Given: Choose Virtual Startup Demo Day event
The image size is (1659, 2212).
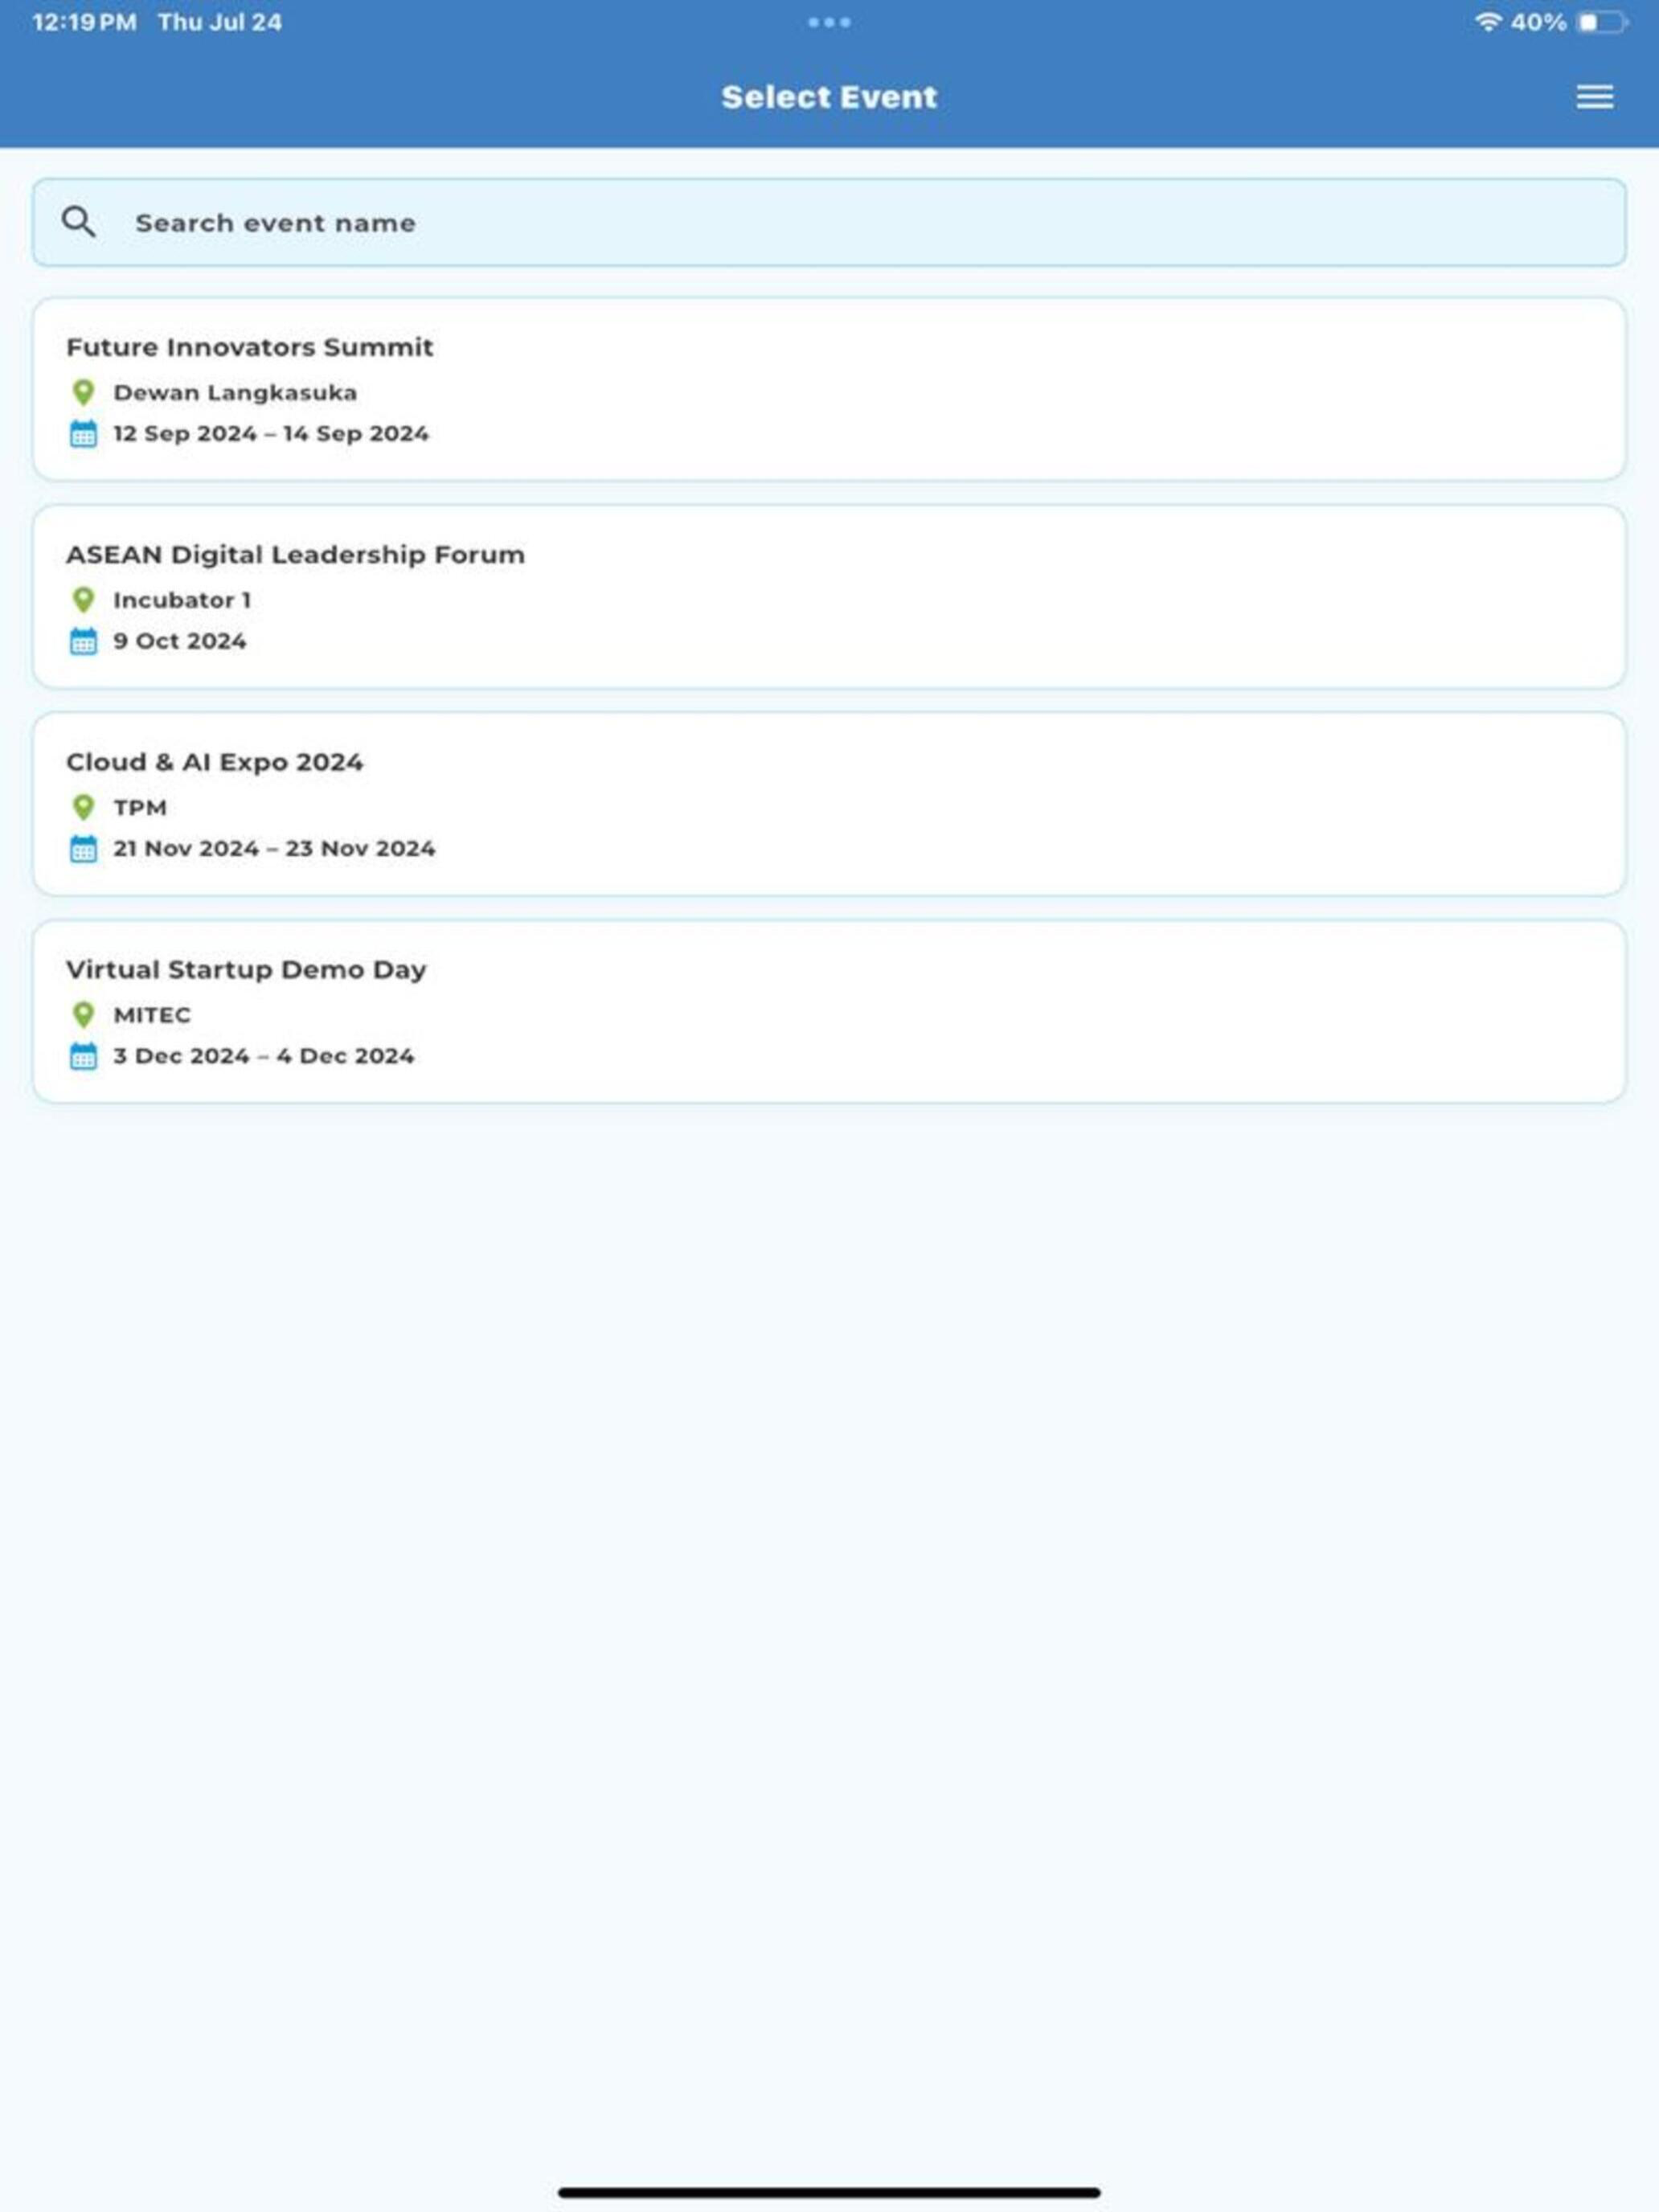Looking at the screenshot, I should coord(829,1012).
